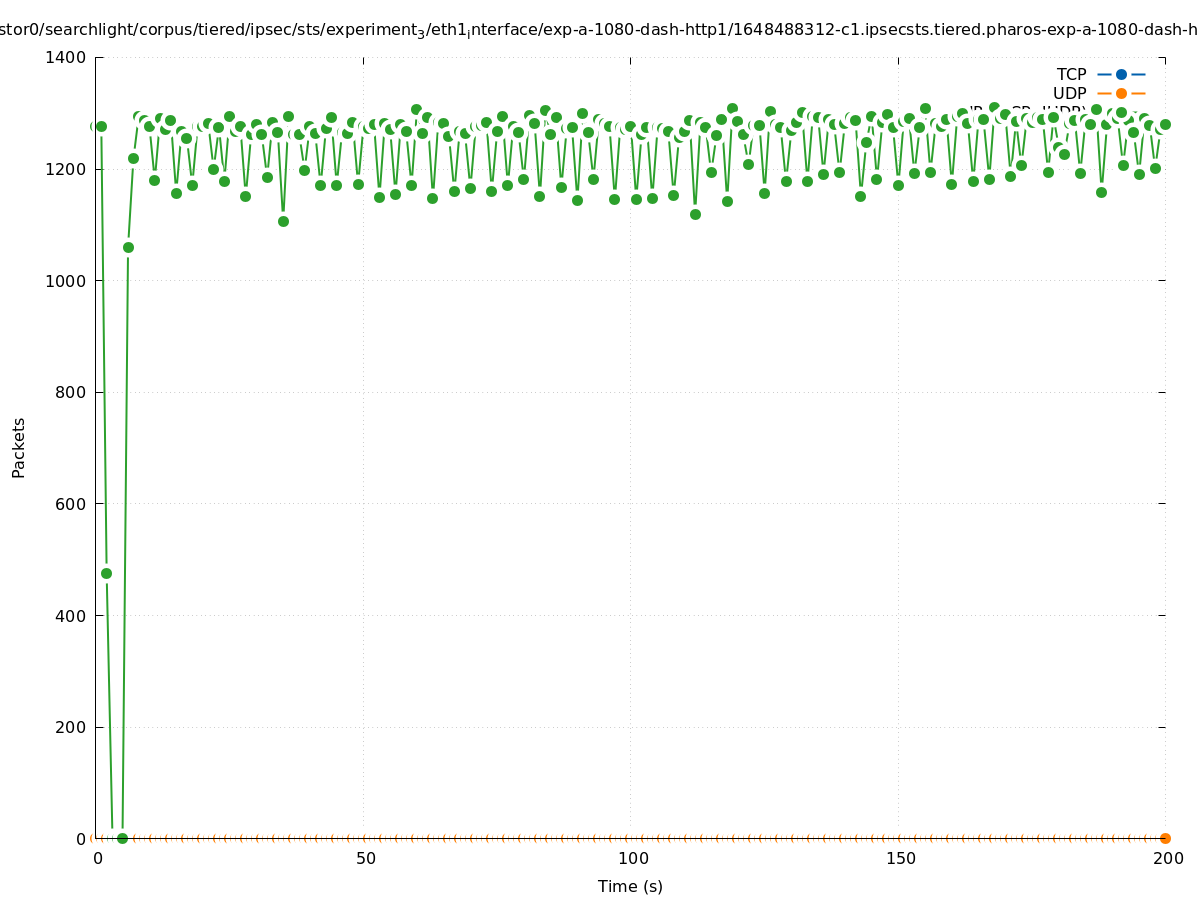Screen dimensions: 1197x900
Task: Click the last green data point at 200 seconds
Action: tap(1165, 125)
